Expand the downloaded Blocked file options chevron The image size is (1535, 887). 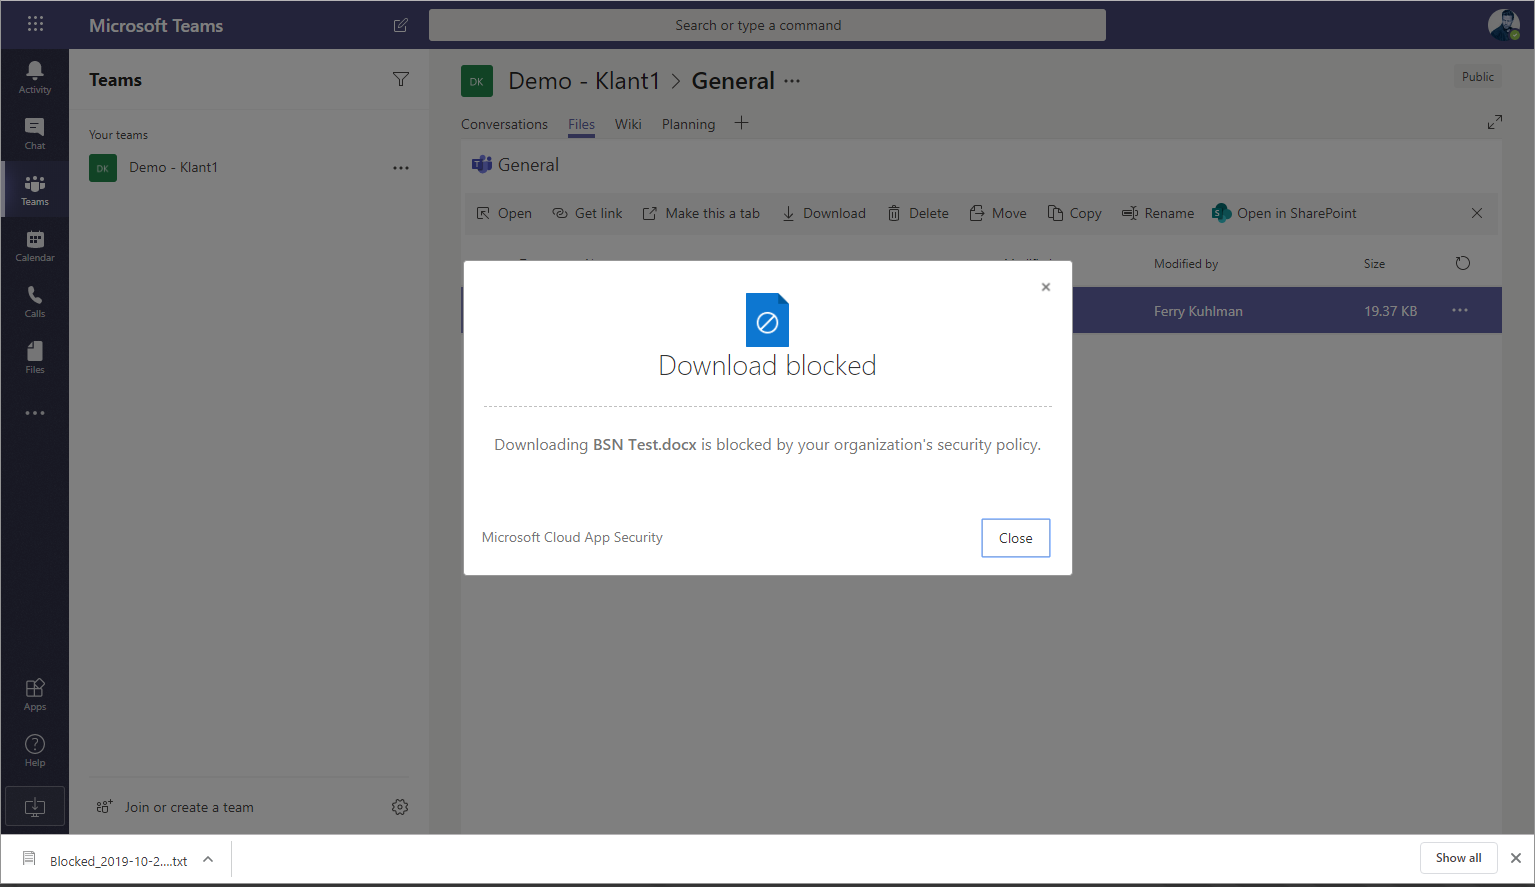[208, 860]
